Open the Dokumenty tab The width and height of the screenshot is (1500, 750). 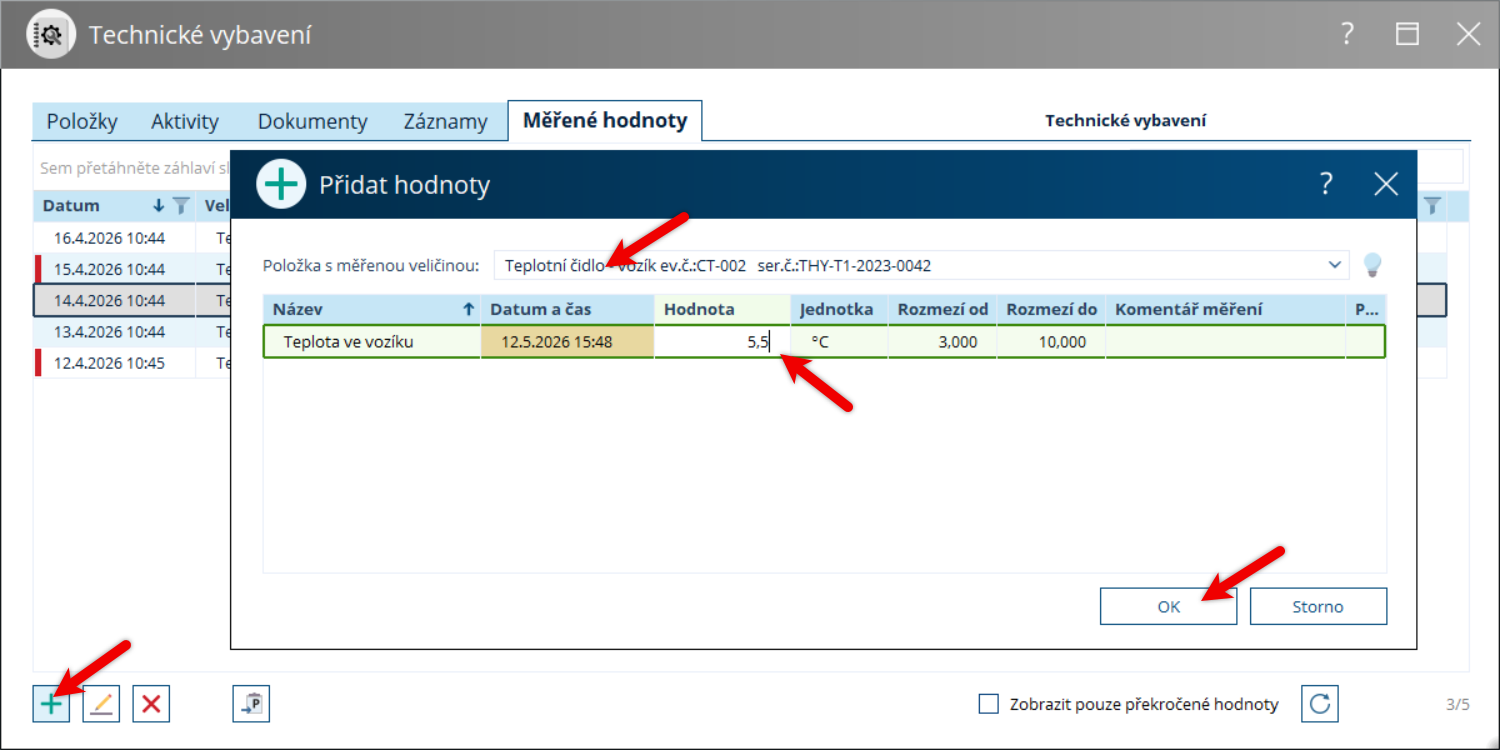pos(312,122)
